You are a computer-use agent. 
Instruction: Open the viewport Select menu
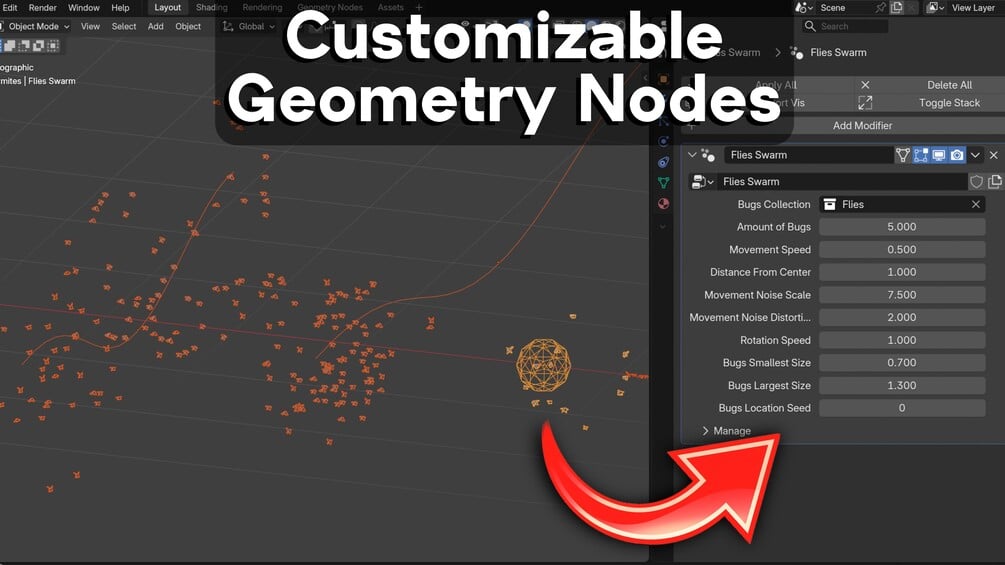click(x=124, y=26)
